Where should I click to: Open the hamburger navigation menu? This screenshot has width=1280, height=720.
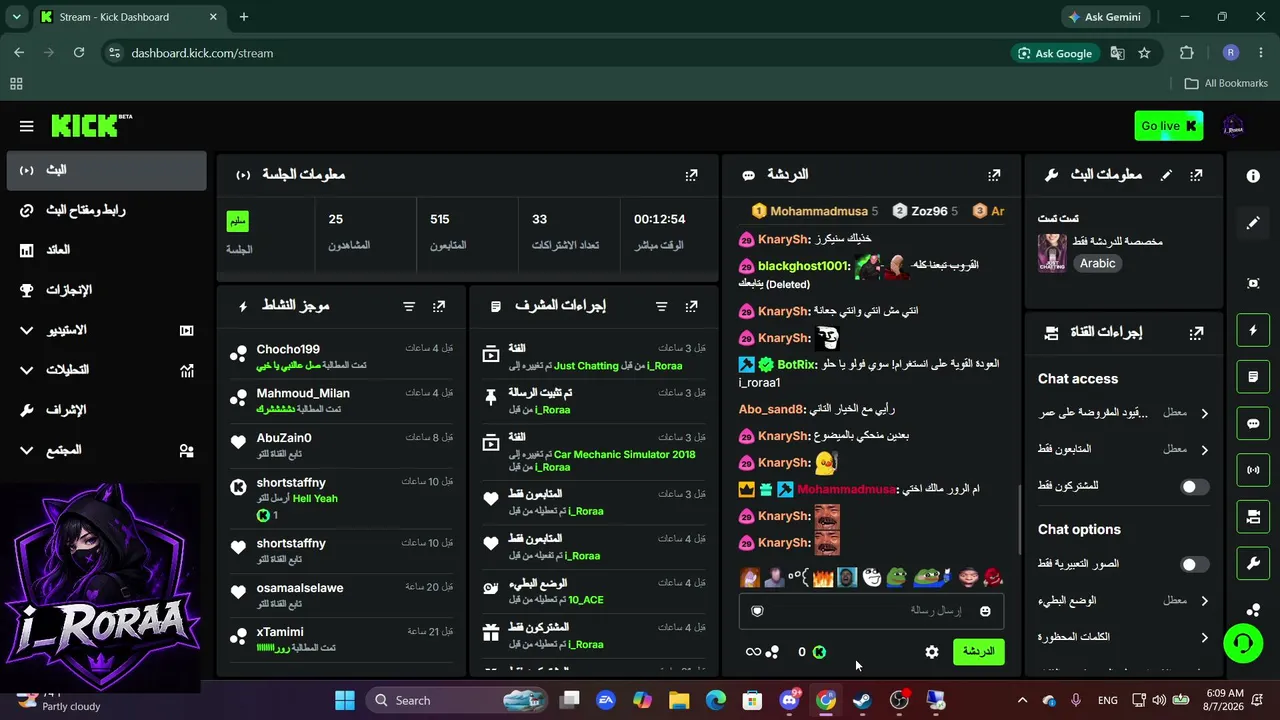click(27, 126)
